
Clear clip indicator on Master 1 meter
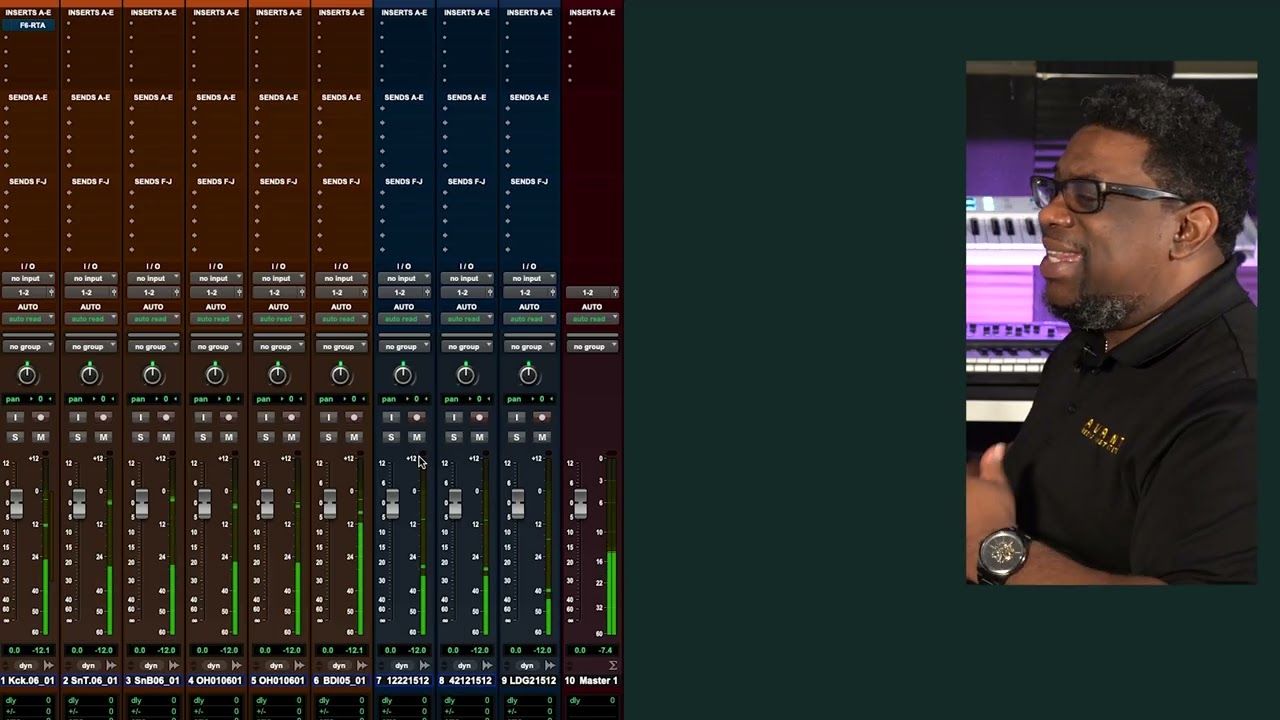(610, 454)
